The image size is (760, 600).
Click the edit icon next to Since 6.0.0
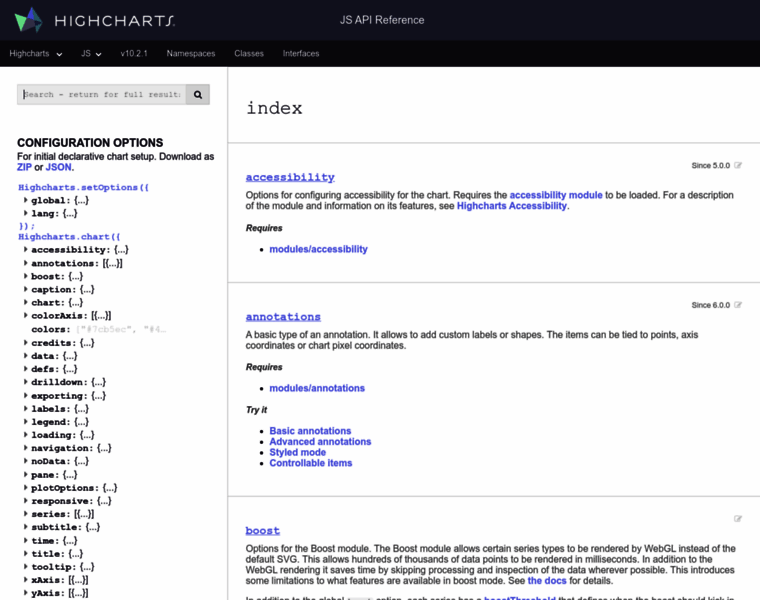[738, 305]
